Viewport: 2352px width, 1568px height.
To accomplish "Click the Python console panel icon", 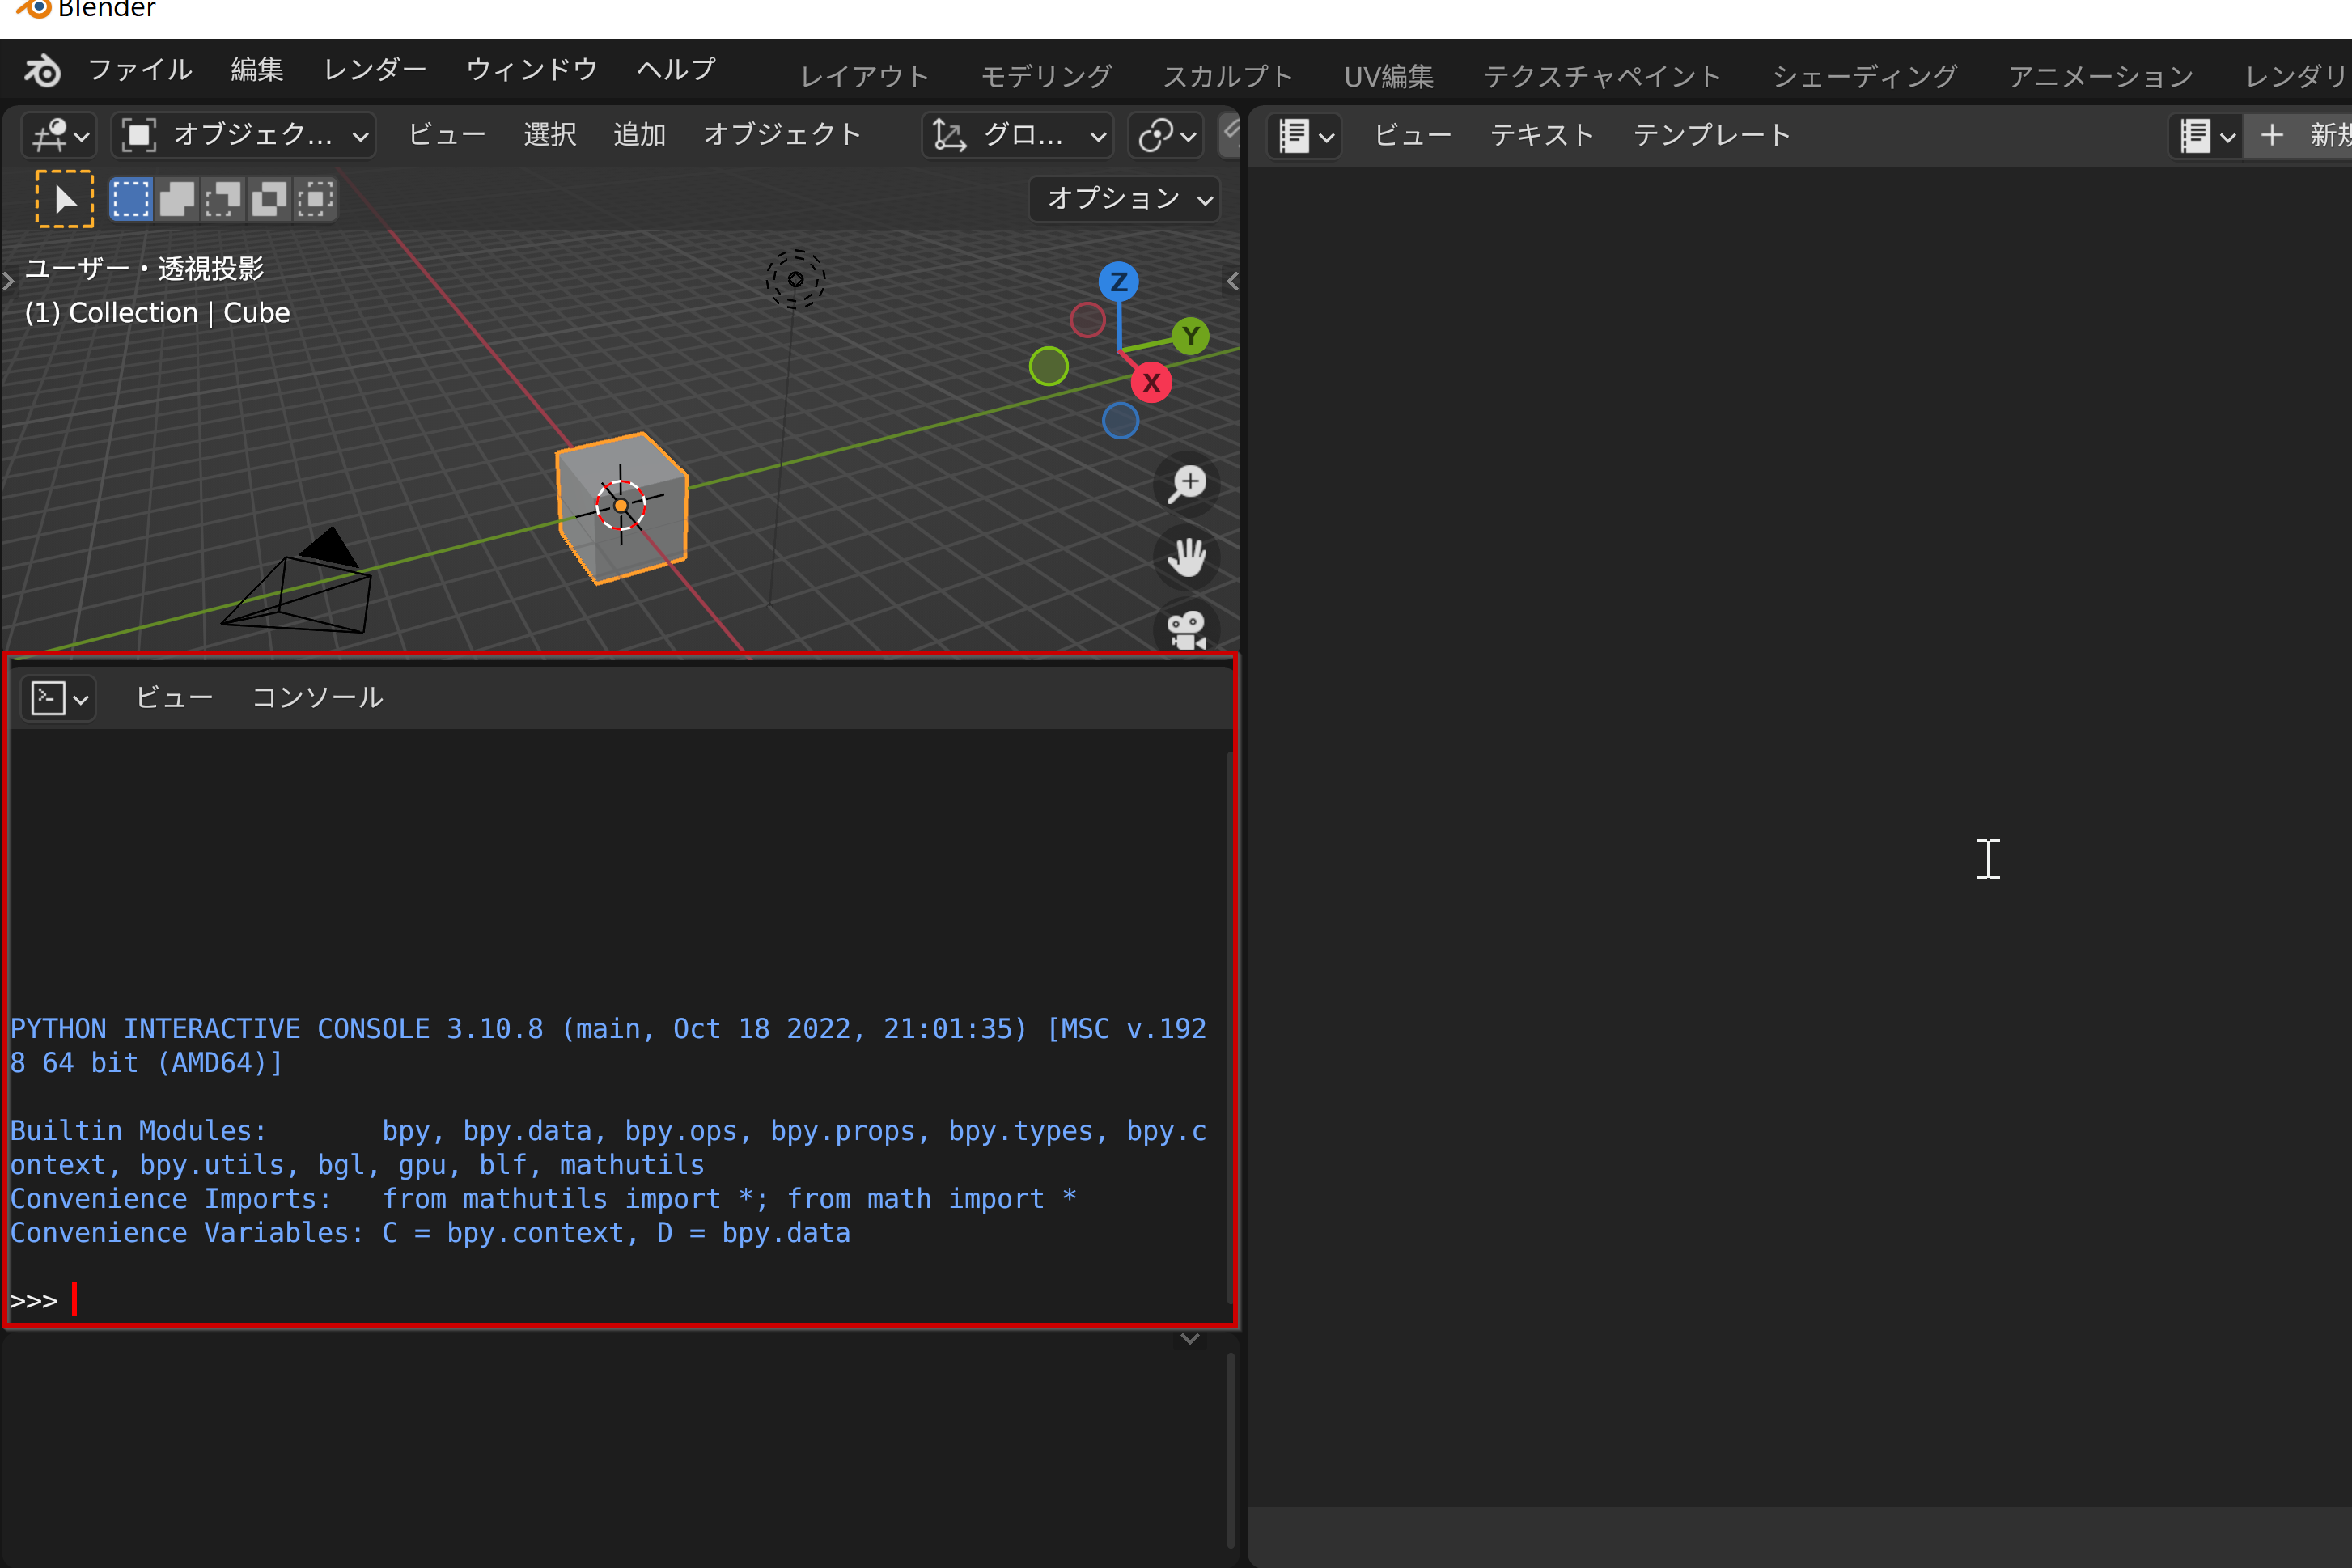I will point(47,698).
